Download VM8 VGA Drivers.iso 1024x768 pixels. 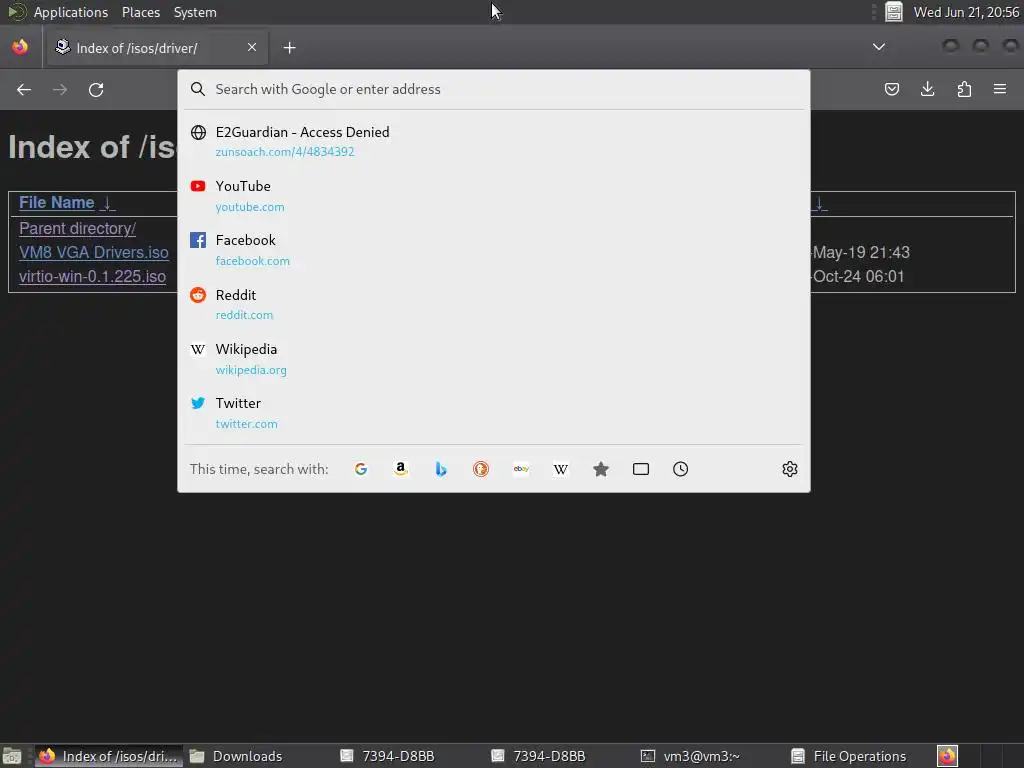94,252
